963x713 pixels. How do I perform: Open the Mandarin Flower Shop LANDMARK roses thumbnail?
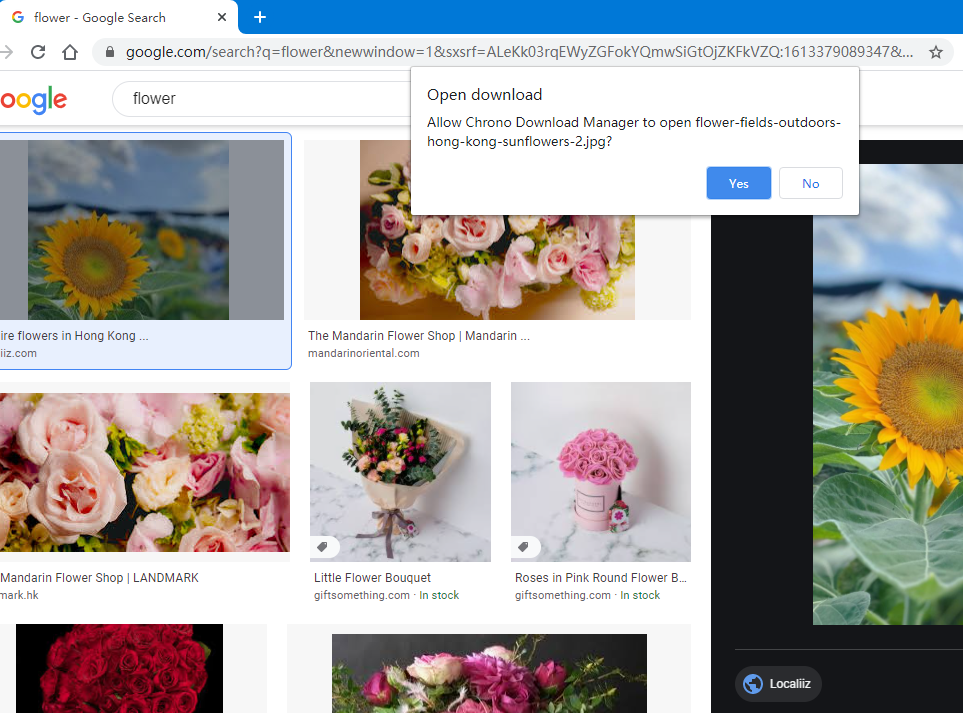coord(144,472)
